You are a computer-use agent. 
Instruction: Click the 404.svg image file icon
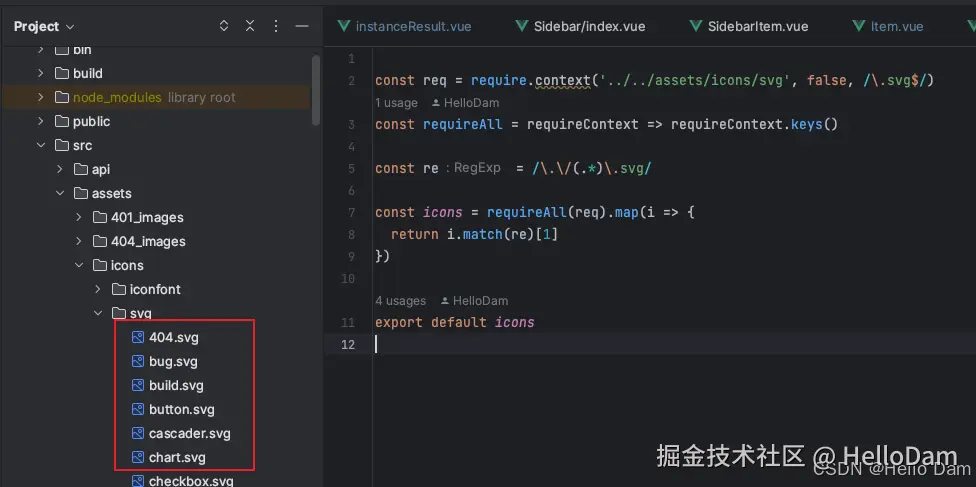pyautogui.click(x=138, y=338)
